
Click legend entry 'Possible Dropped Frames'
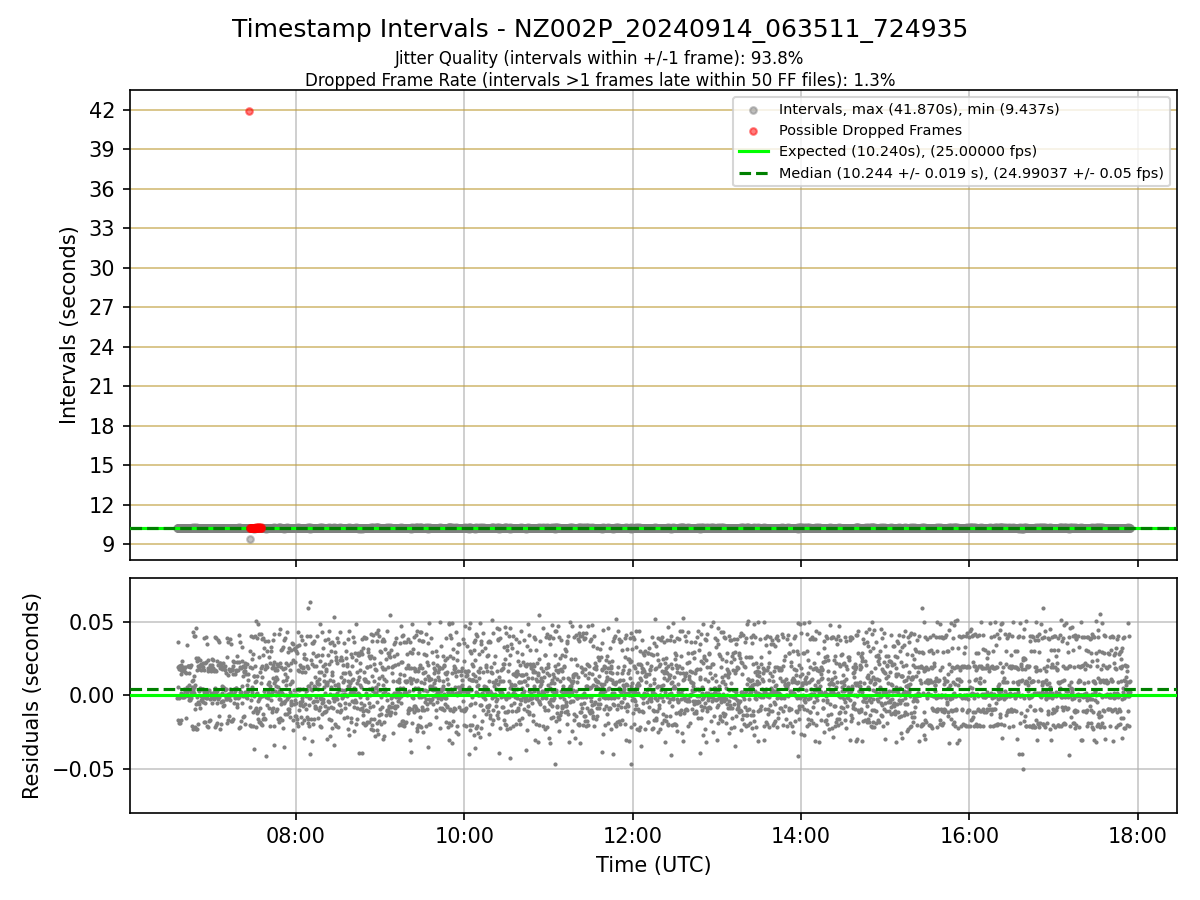tap(870, 130)
